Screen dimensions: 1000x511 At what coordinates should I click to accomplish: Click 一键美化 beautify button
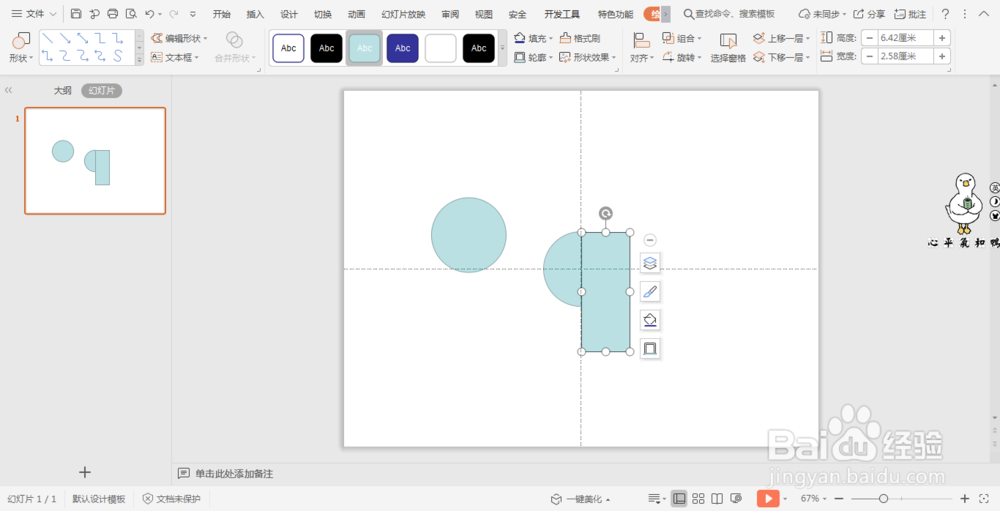coord(580,499)
